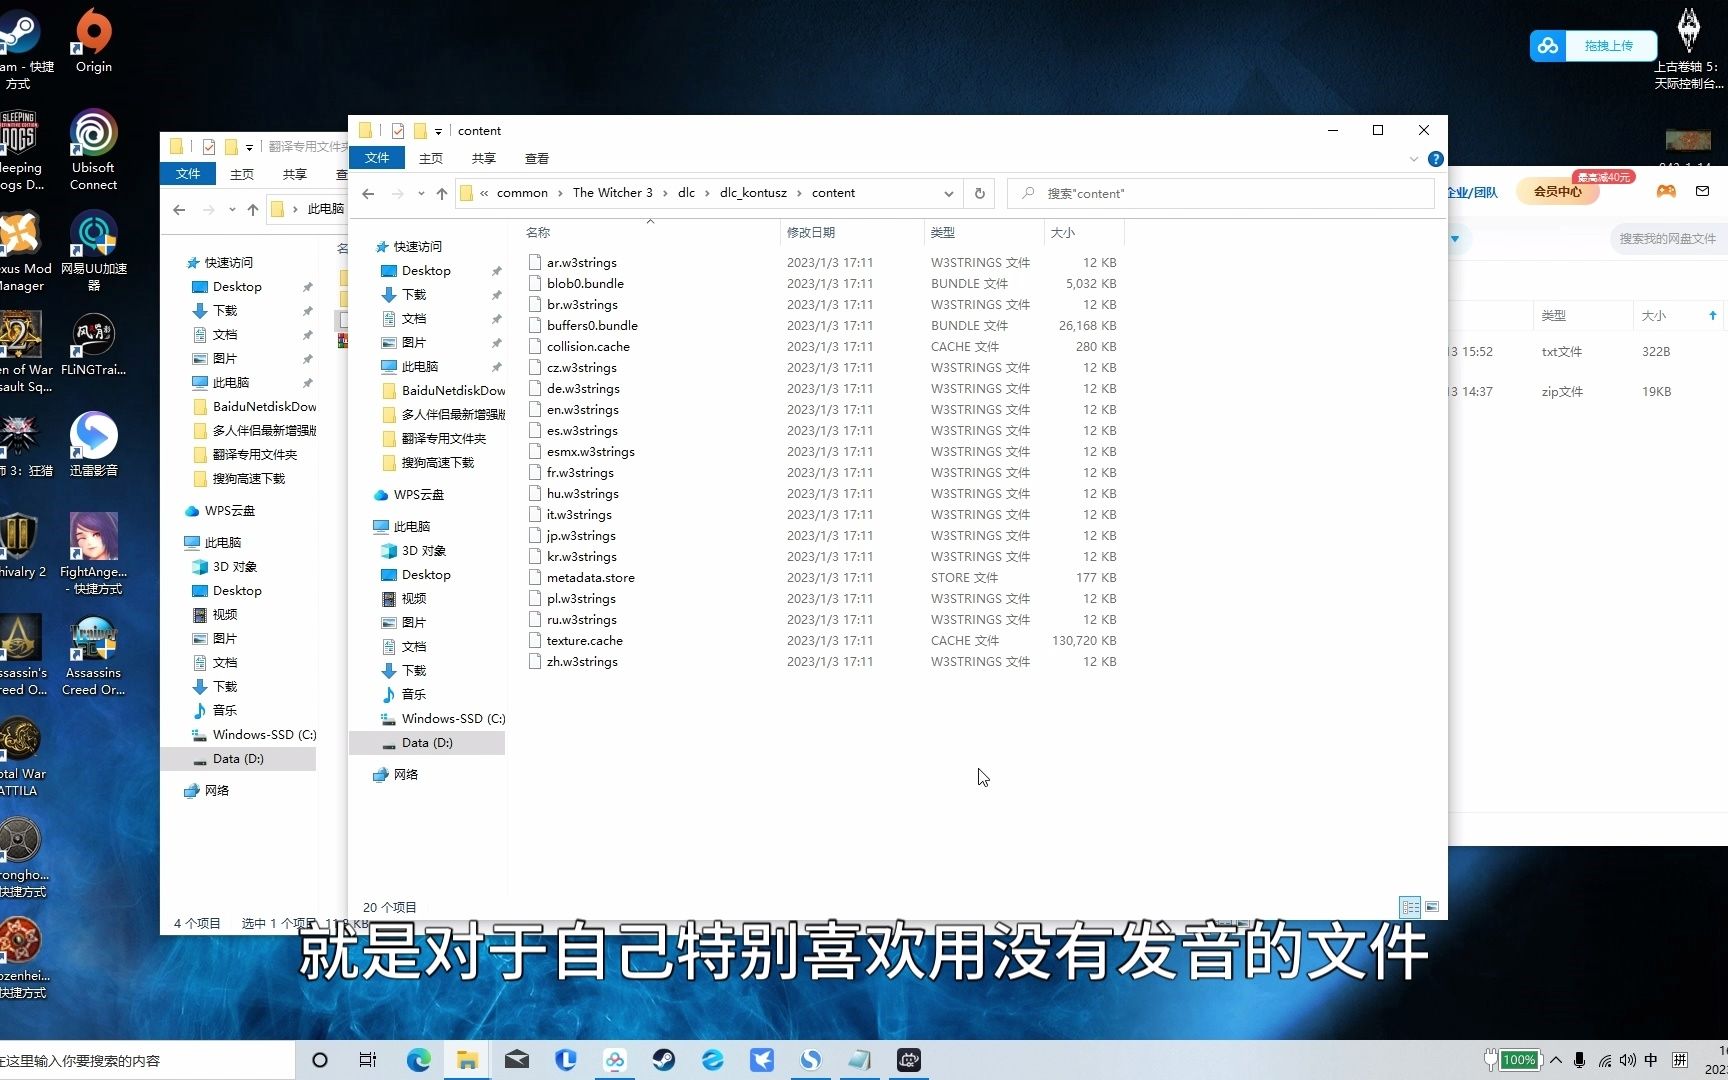Expand quick access toolbar dropdown arrow
This screenshot has width=1728, height=1080.
pos(438,131)
